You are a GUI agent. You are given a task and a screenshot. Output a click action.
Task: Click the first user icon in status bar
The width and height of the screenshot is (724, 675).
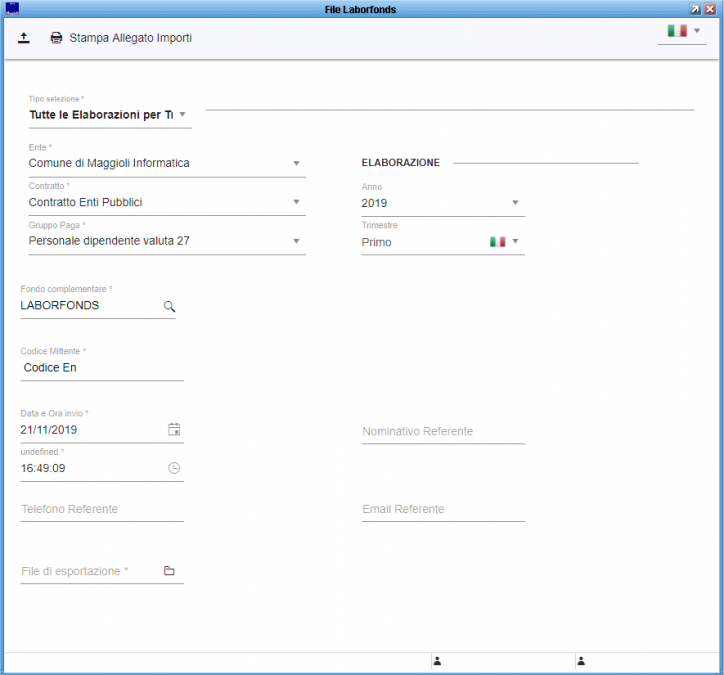(x=437, y=661)
